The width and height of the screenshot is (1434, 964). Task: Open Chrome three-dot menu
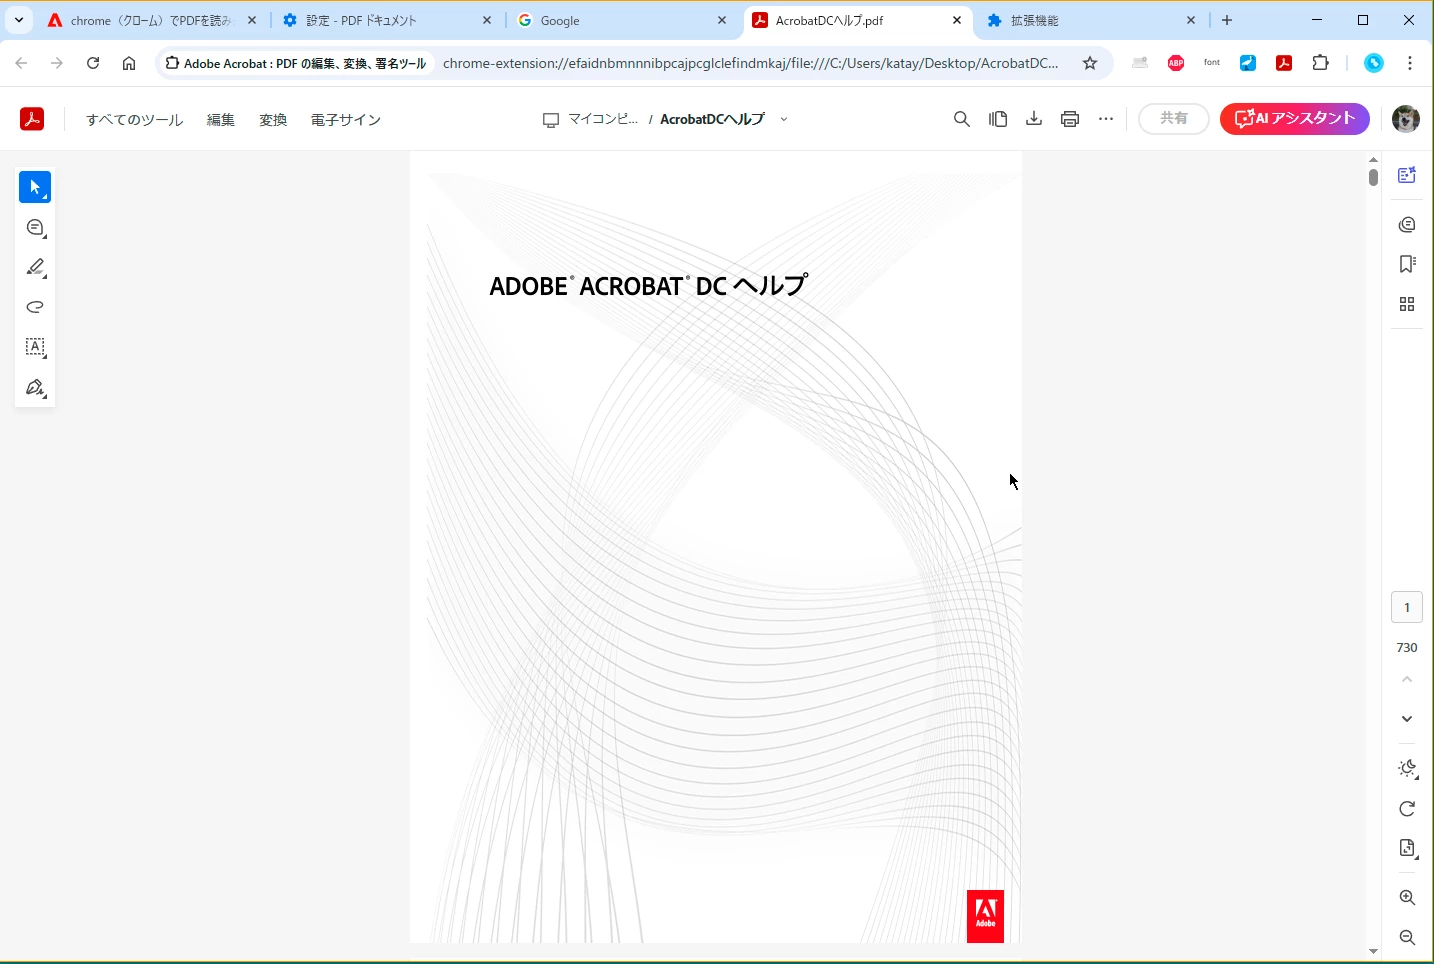tap(1410, 63)
